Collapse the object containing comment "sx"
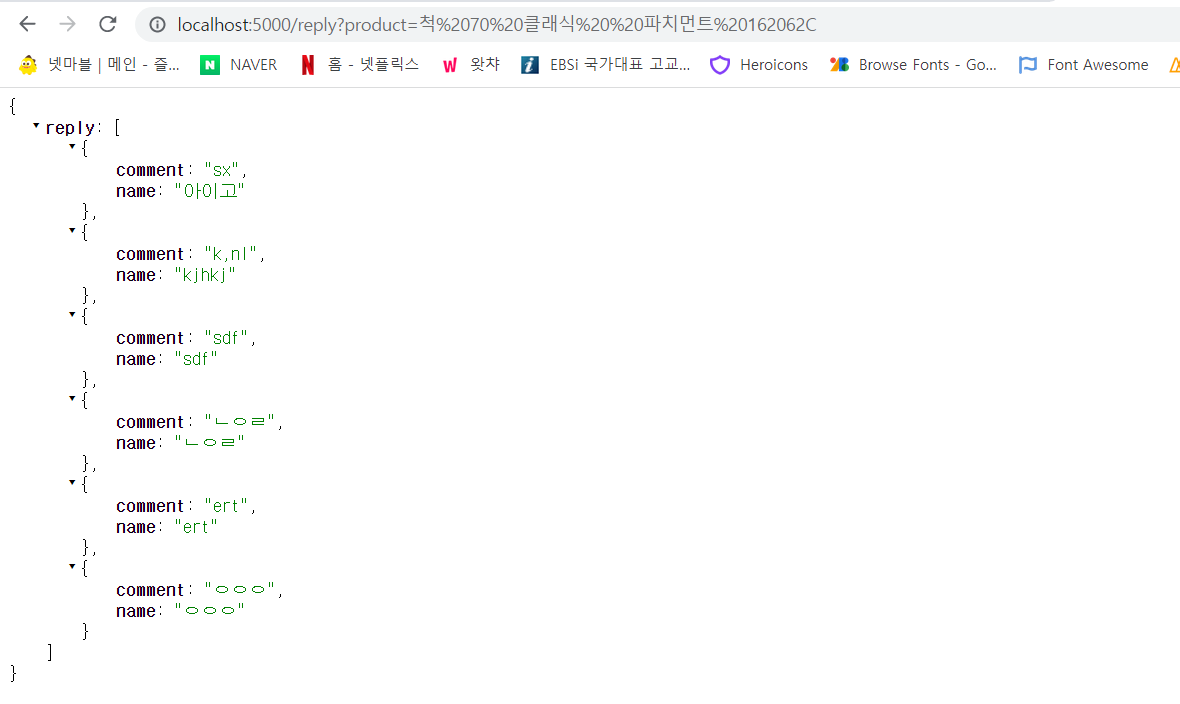This screenshot has height=704, width=1180. pos(72,146)
